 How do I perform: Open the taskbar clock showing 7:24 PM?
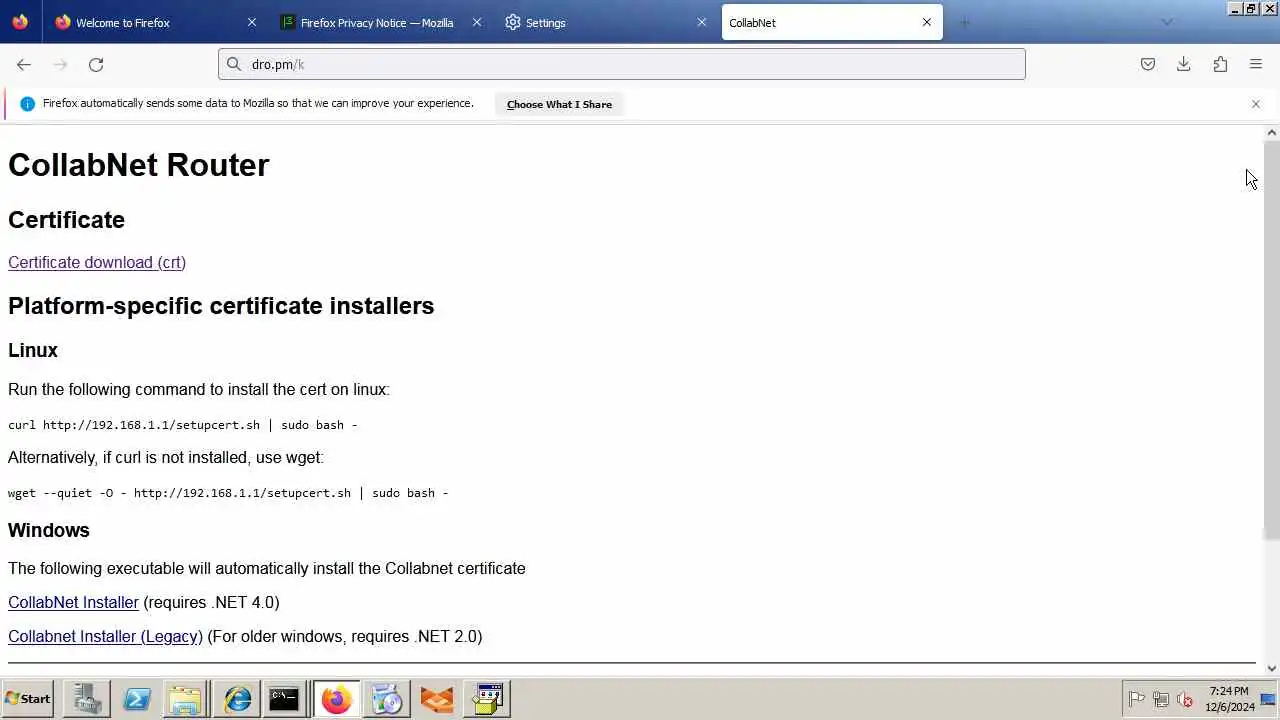tap(1229, 699)
